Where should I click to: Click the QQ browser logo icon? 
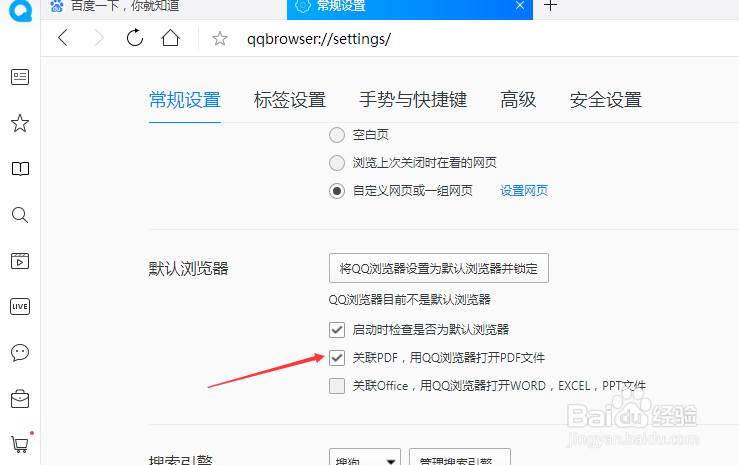pos(20,10)
